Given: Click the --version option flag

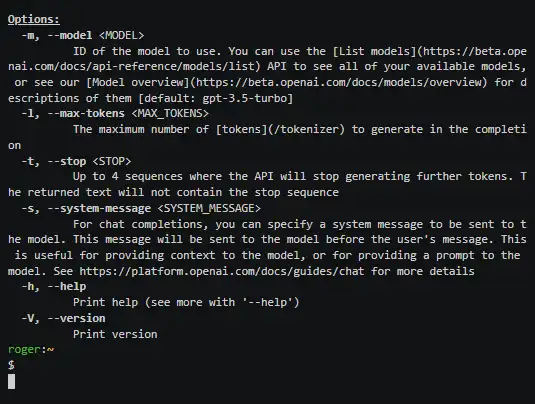Looking at the screenshot, I should [76, 318].
